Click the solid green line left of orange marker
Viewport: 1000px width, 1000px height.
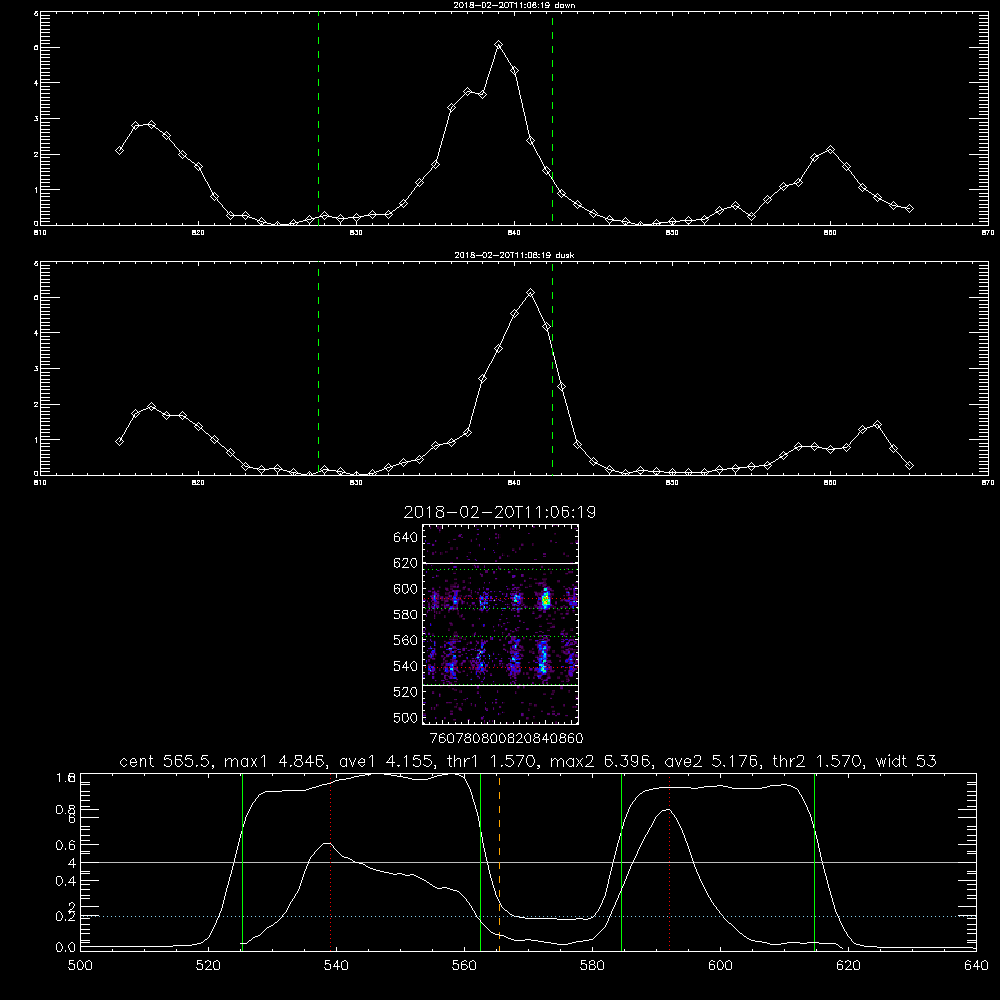pos(480,861)
